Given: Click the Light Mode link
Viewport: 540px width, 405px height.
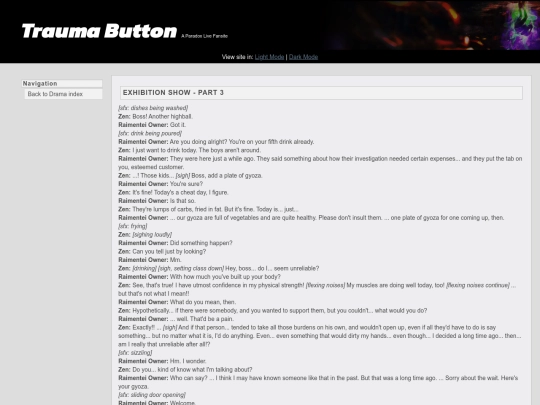Looking at the screenshot, I should (269, 57).
